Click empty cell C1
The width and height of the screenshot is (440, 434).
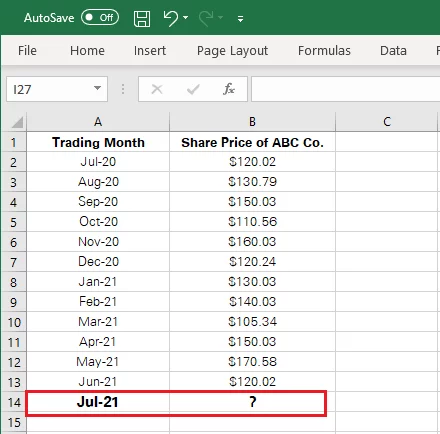[386, 142]
